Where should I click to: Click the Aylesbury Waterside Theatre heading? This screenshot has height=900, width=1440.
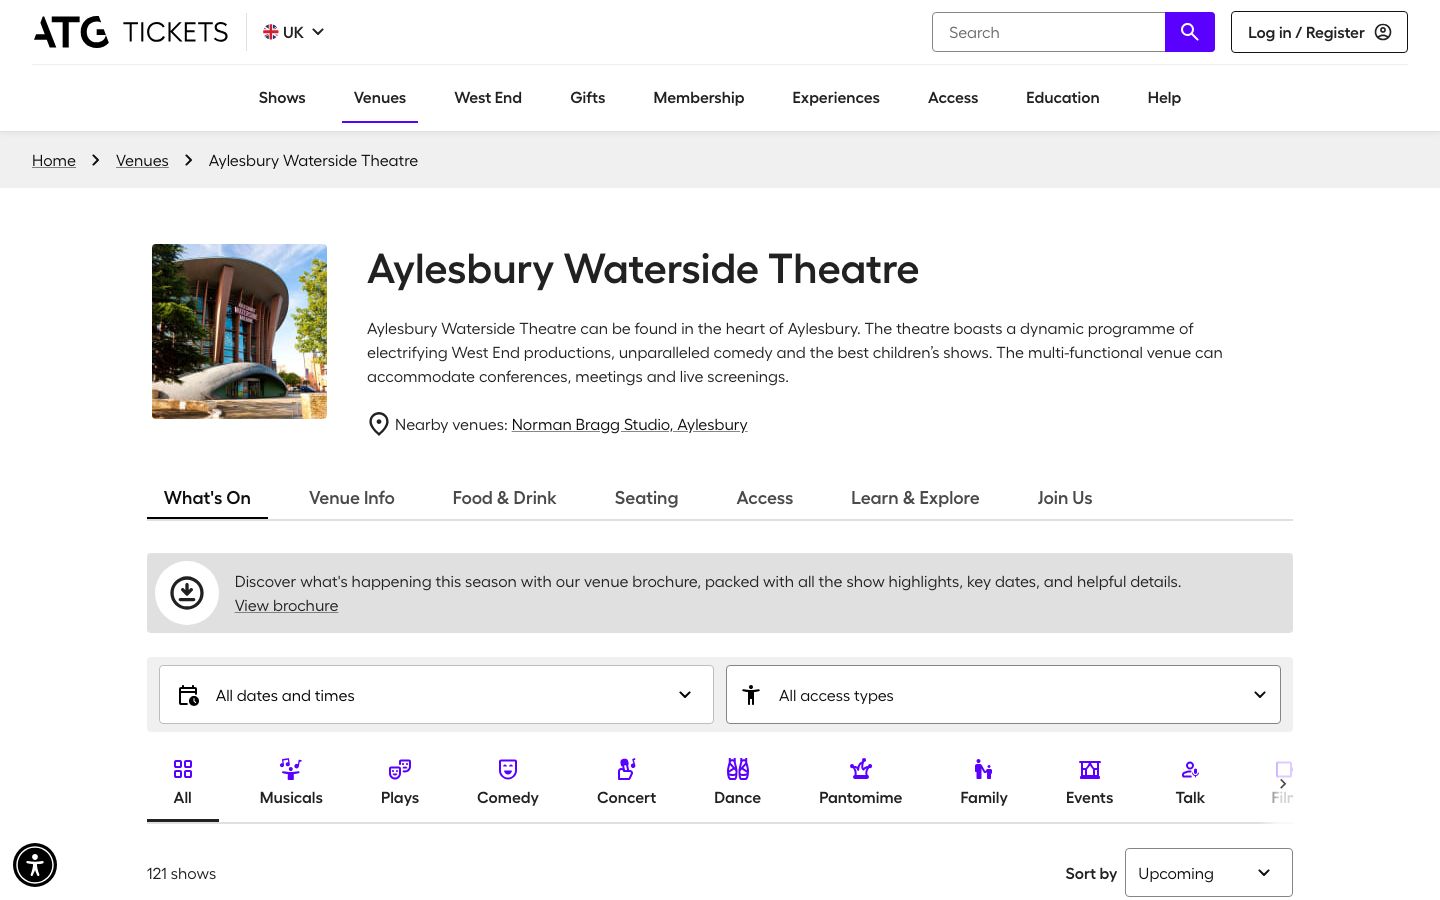pyautogui.click(x=643, y=269)
